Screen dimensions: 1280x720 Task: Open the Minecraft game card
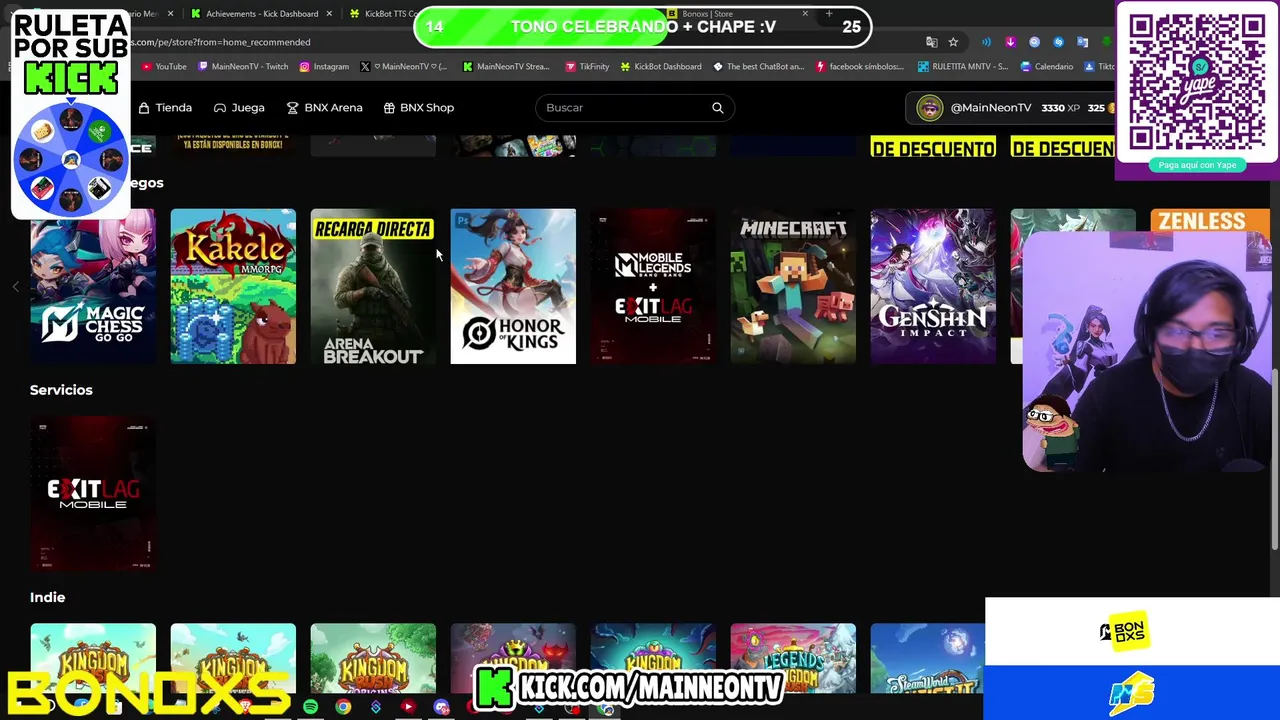tap(793, 286)
